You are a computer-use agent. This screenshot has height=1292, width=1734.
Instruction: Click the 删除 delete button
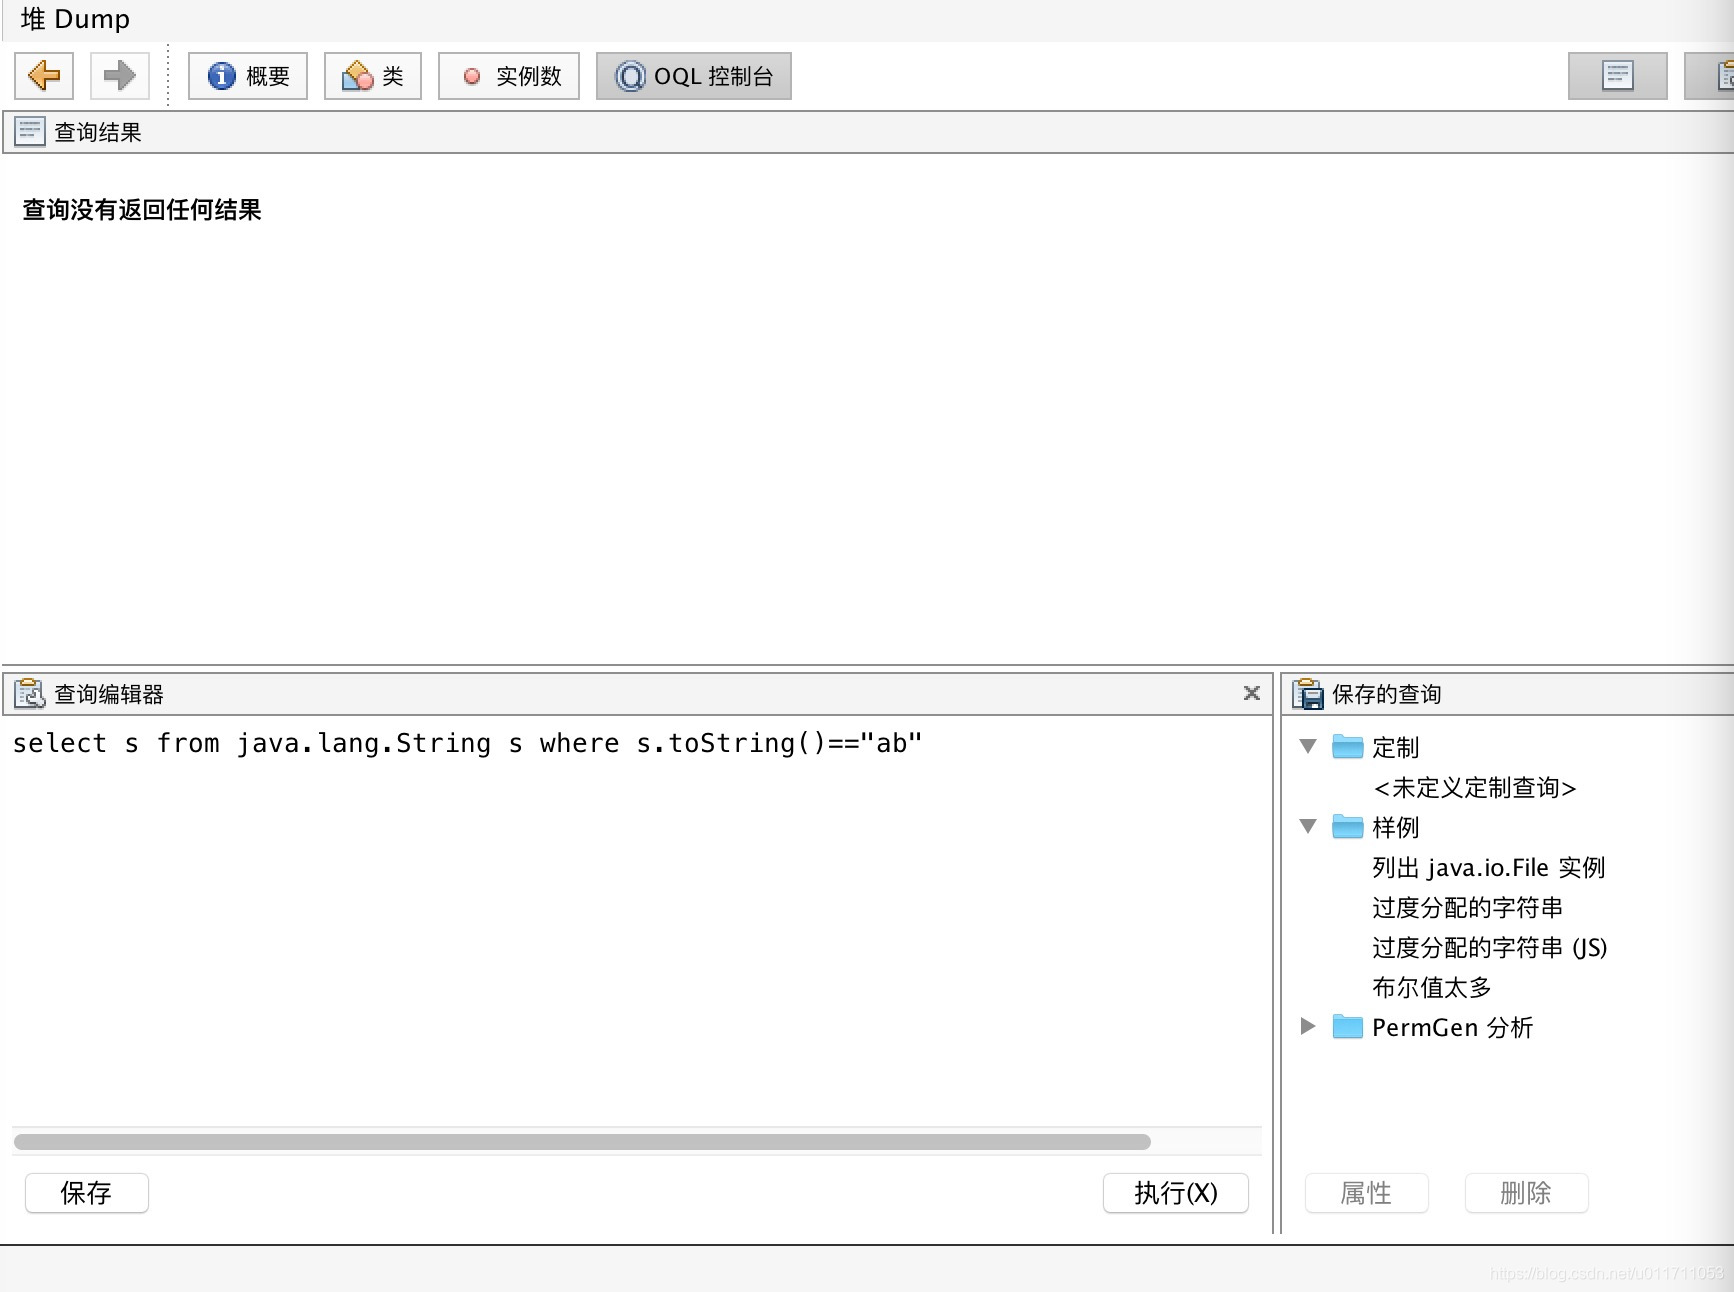(x=1527, y=1193)
